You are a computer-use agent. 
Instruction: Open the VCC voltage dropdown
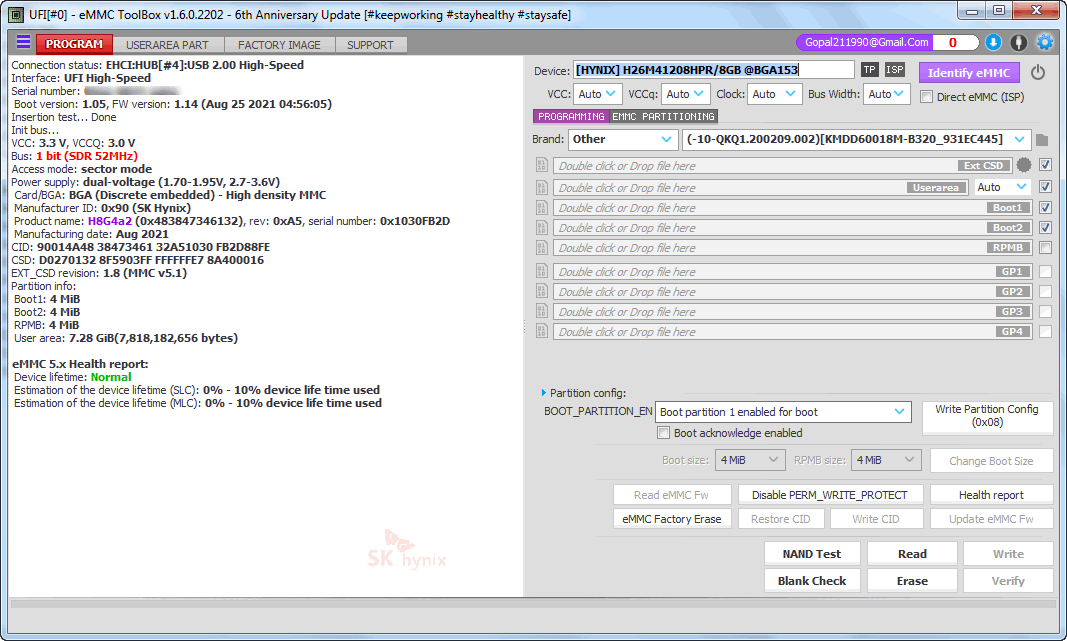[x=597, y=94]
